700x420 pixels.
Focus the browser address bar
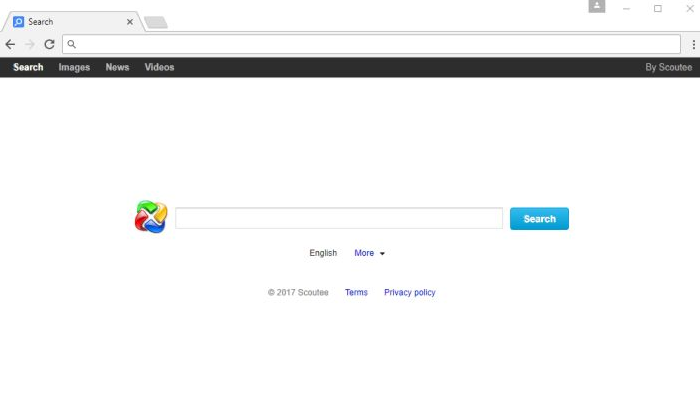371,44
